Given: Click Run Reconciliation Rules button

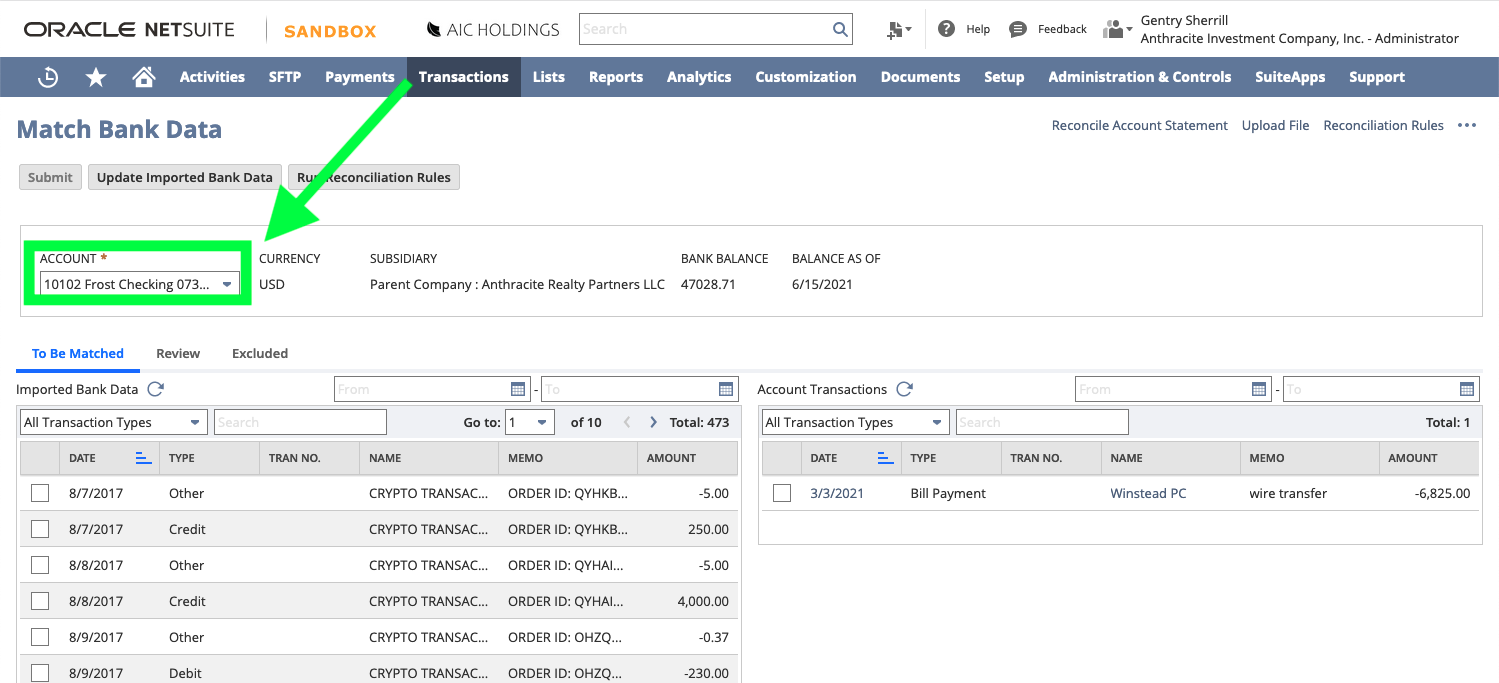Looking at the screenshot, I should pyautogui.click(x=374, y=177).
